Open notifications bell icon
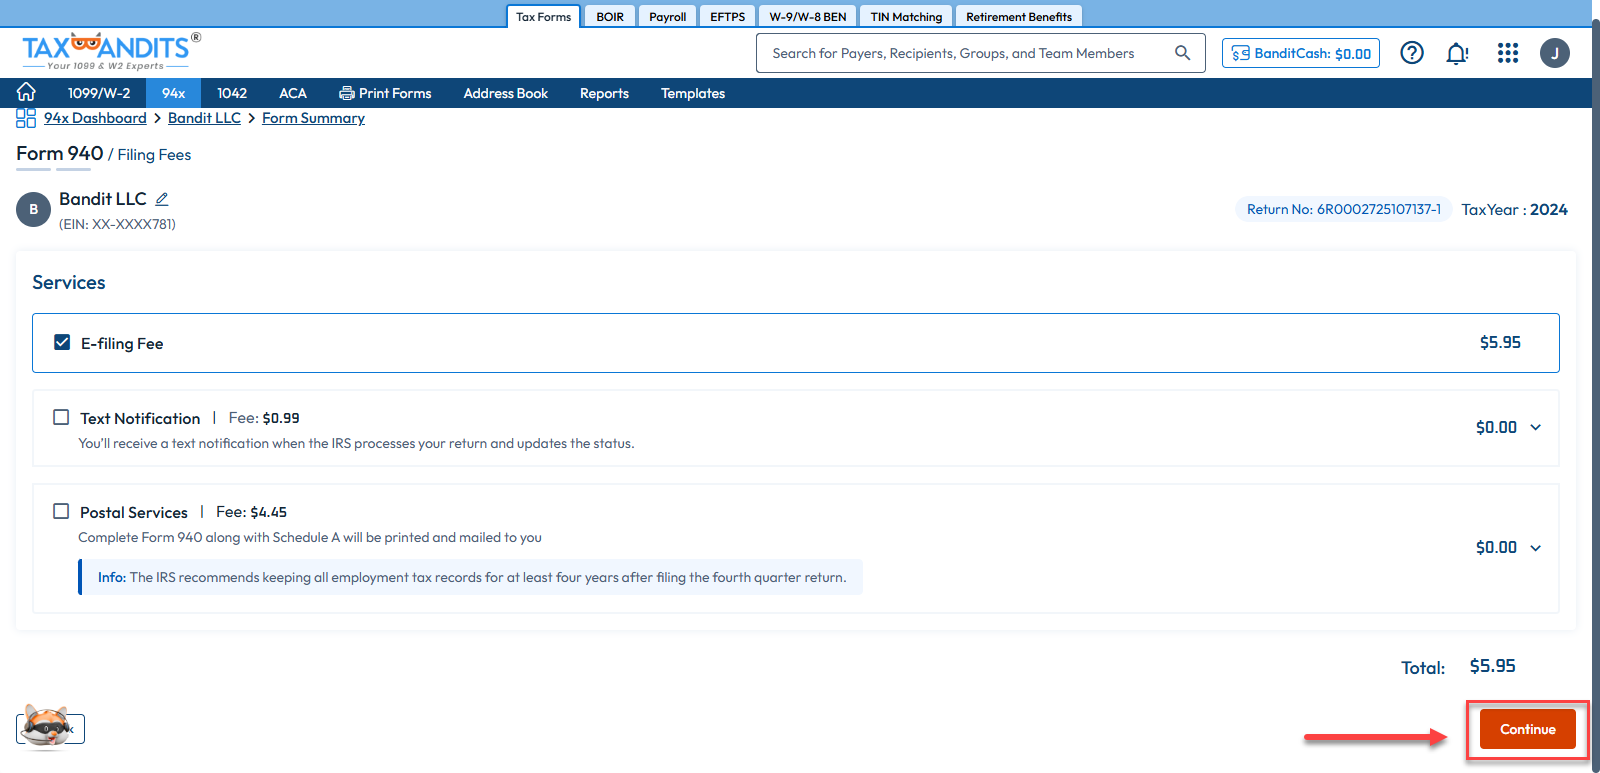Image resolution: width=1600 pixels, height=773 pixels. point(1457,53)
